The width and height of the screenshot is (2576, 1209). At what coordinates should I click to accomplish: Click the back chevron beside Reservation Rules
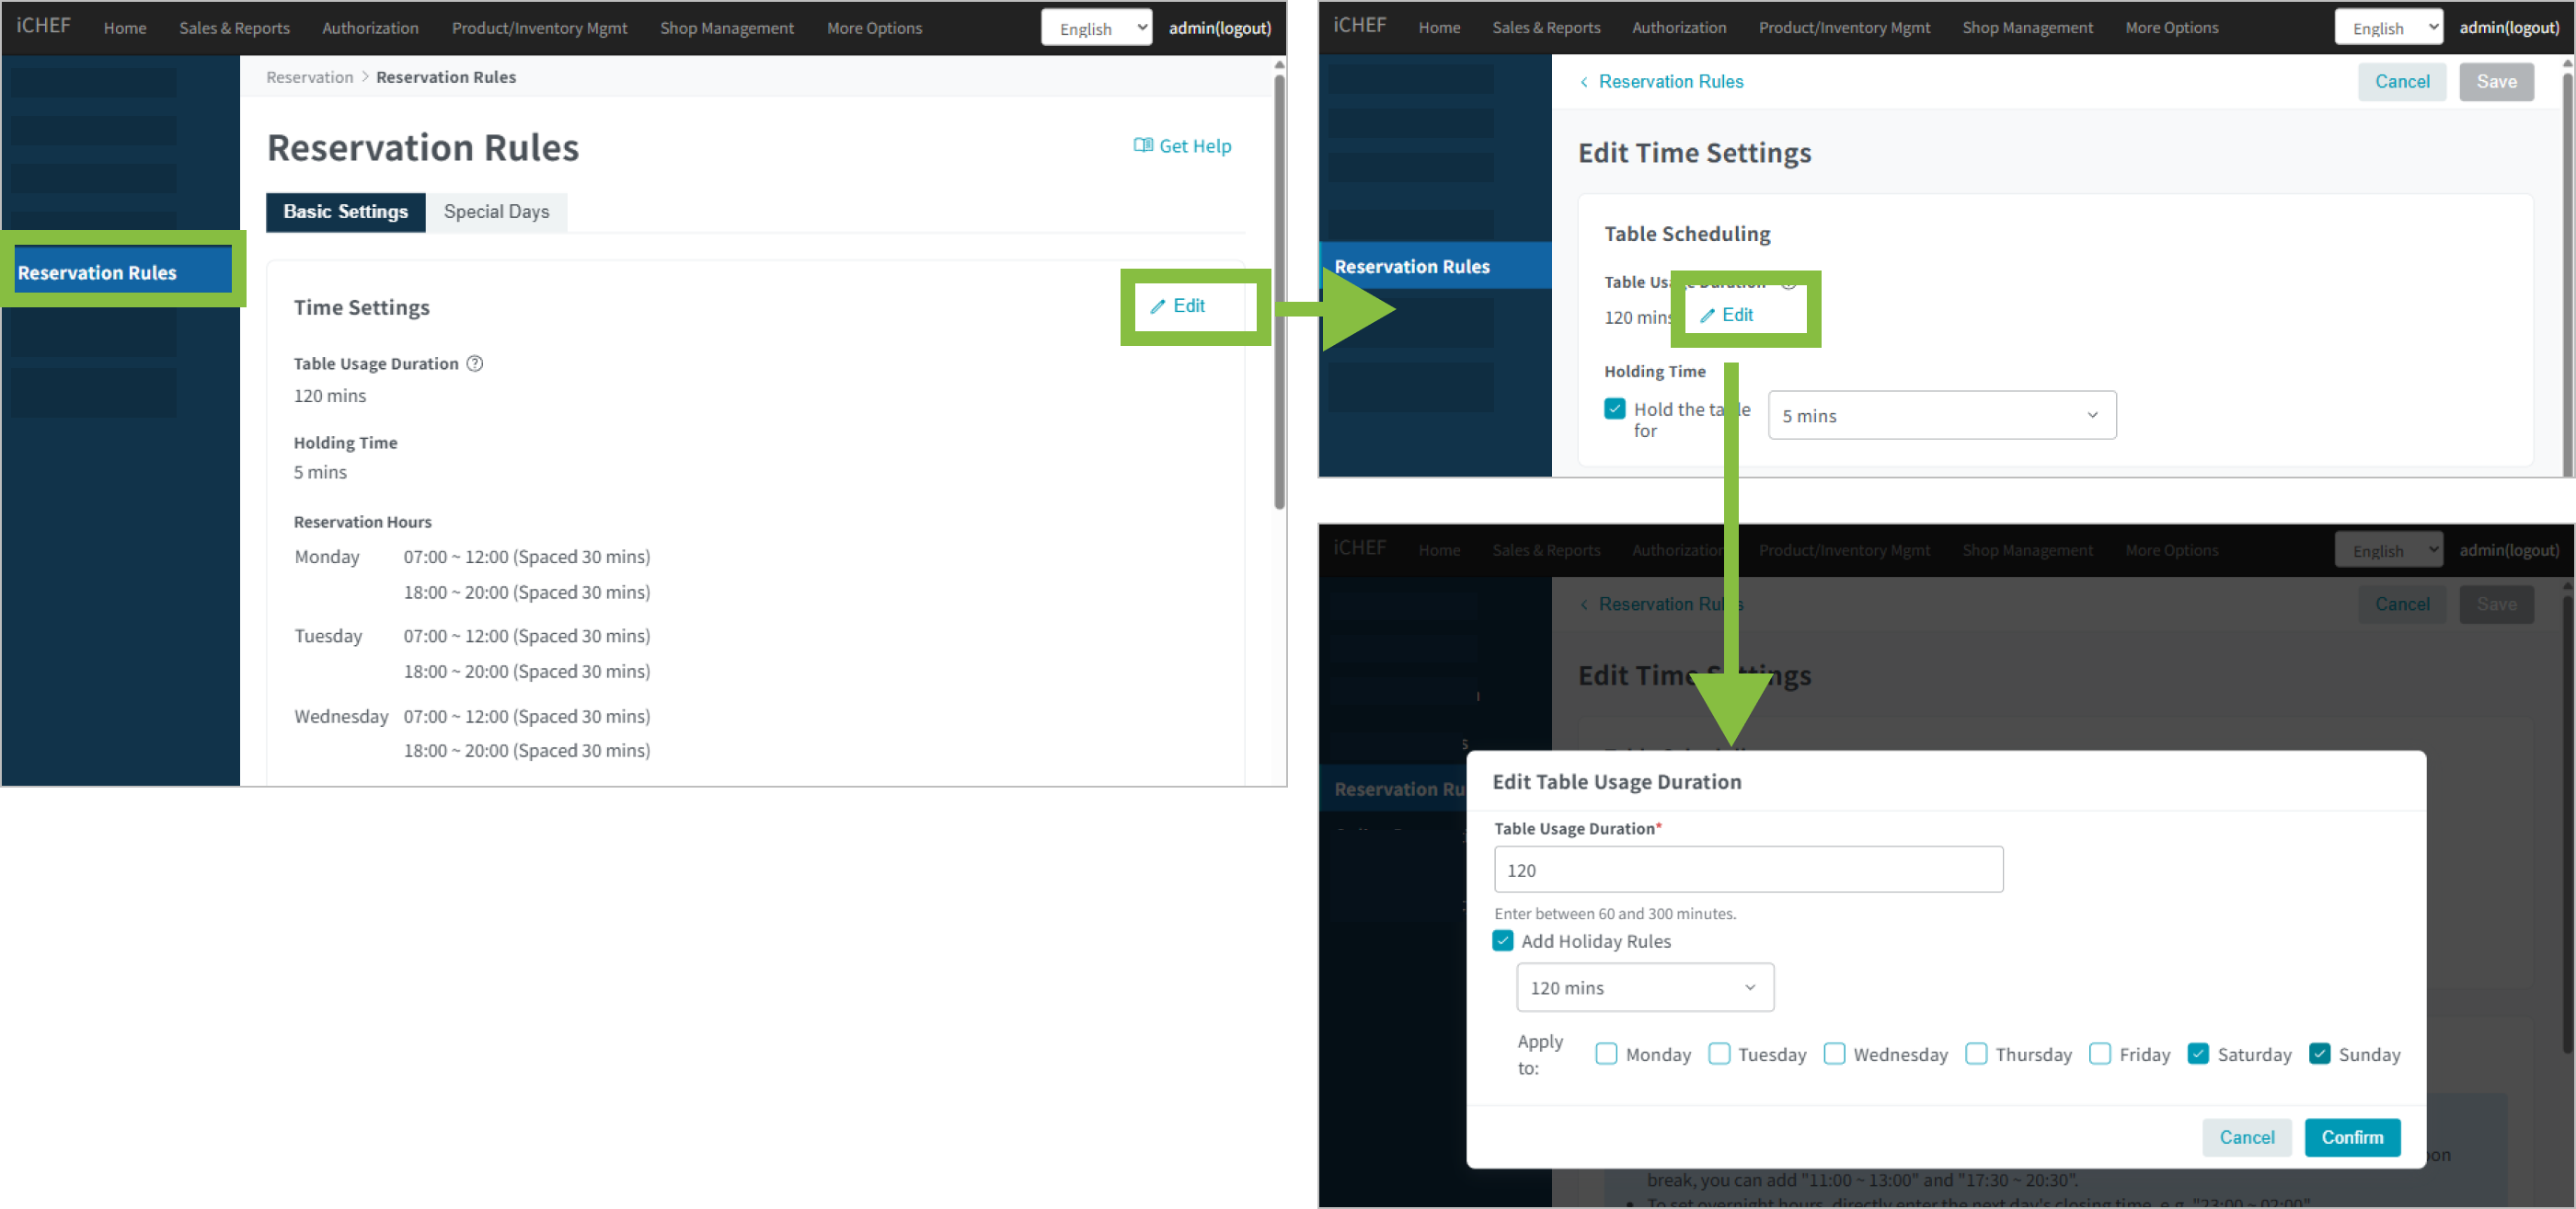tap(1584, 83)
